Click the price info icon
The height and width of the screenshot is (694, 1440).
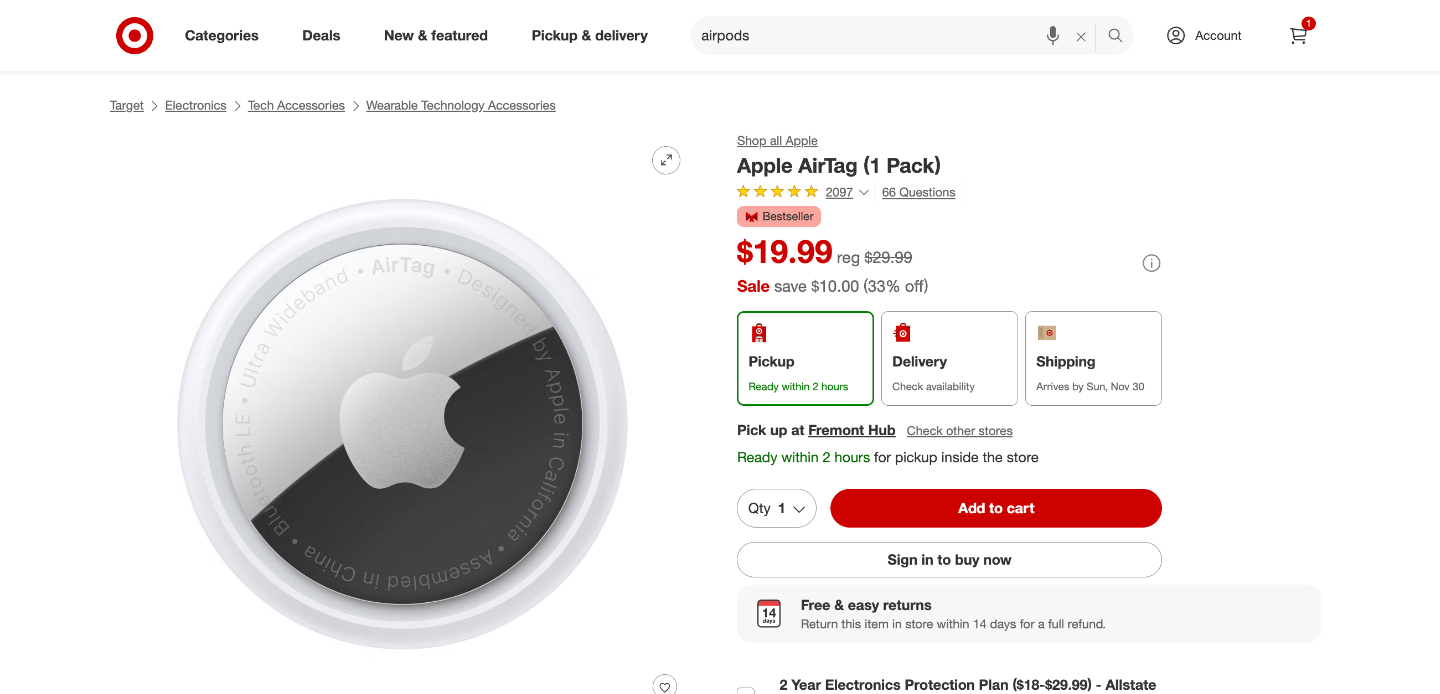(x=1151, y=264)
